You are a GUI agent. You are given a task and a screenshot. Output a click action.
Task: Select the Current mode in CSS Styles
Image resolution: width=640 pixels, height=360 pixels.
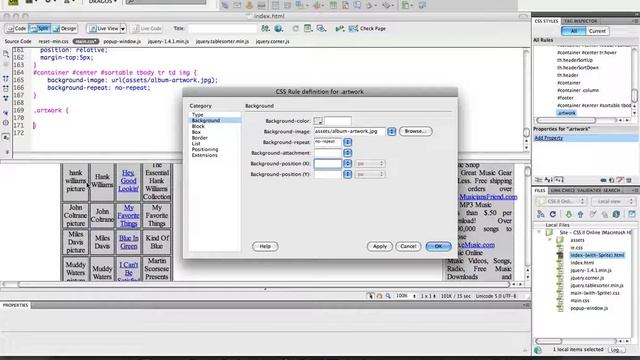click(597, 31)
